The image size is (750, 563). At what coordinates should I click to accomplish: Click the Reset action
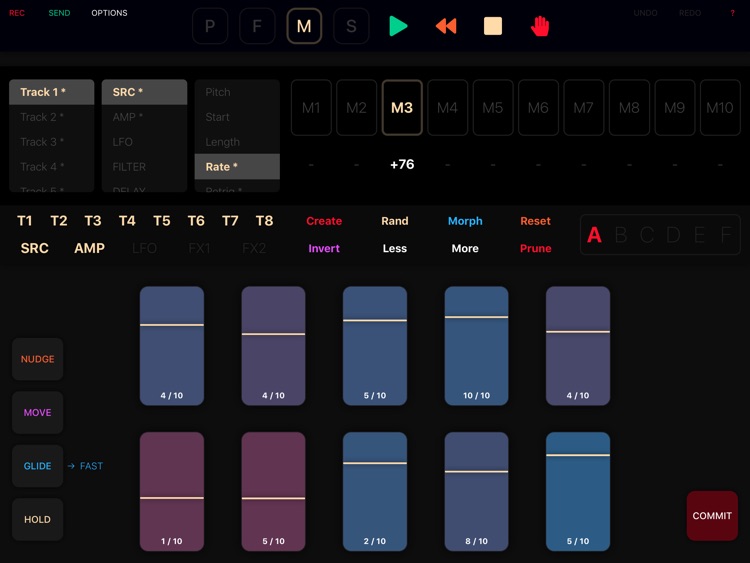(535, 221)
